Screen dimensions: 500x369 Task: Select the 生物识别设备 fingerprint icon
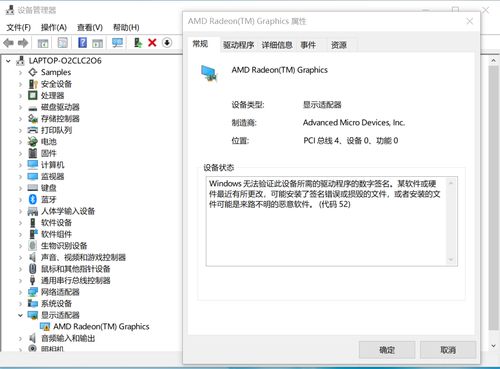33,246
